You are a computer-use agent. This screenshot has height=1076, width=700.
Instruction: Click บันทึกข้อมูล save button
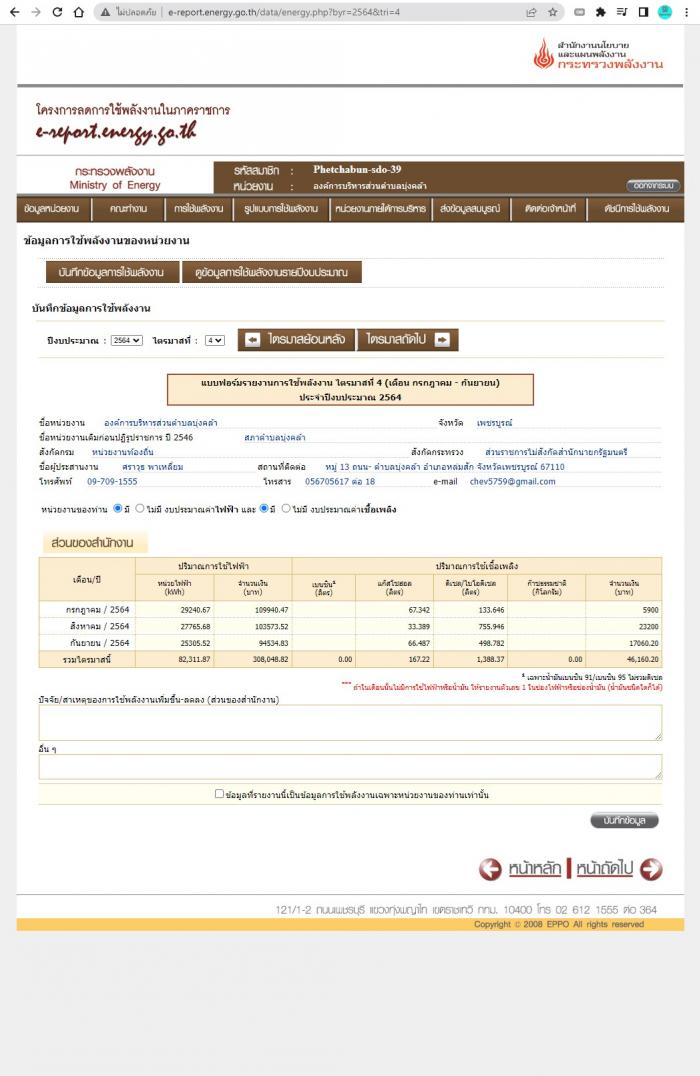624,821
